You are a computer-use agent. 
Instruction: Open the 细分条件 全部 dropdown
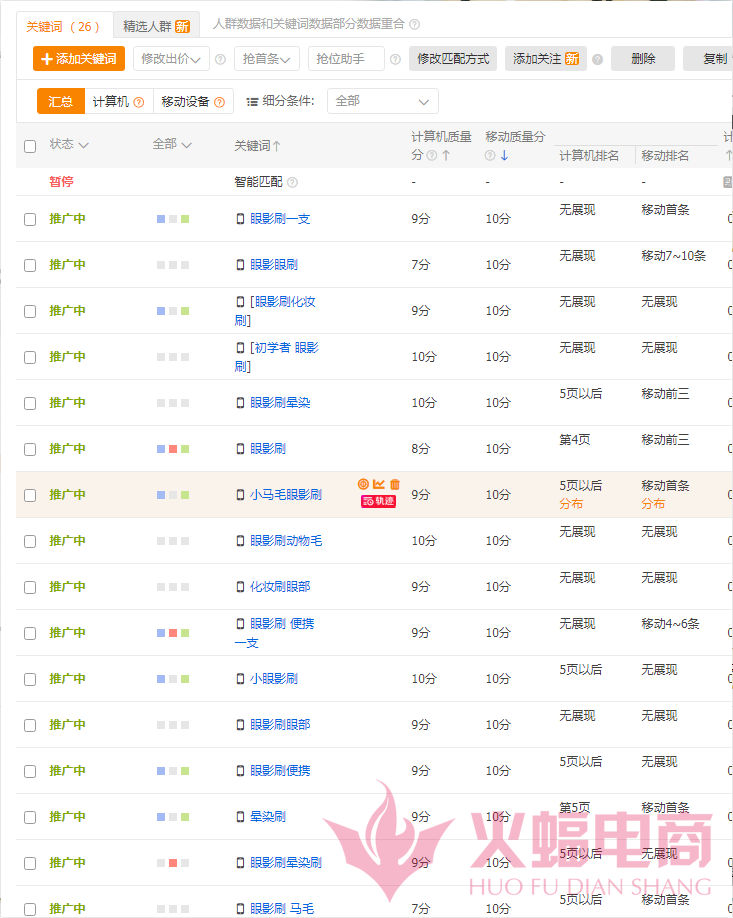[382, 101]
